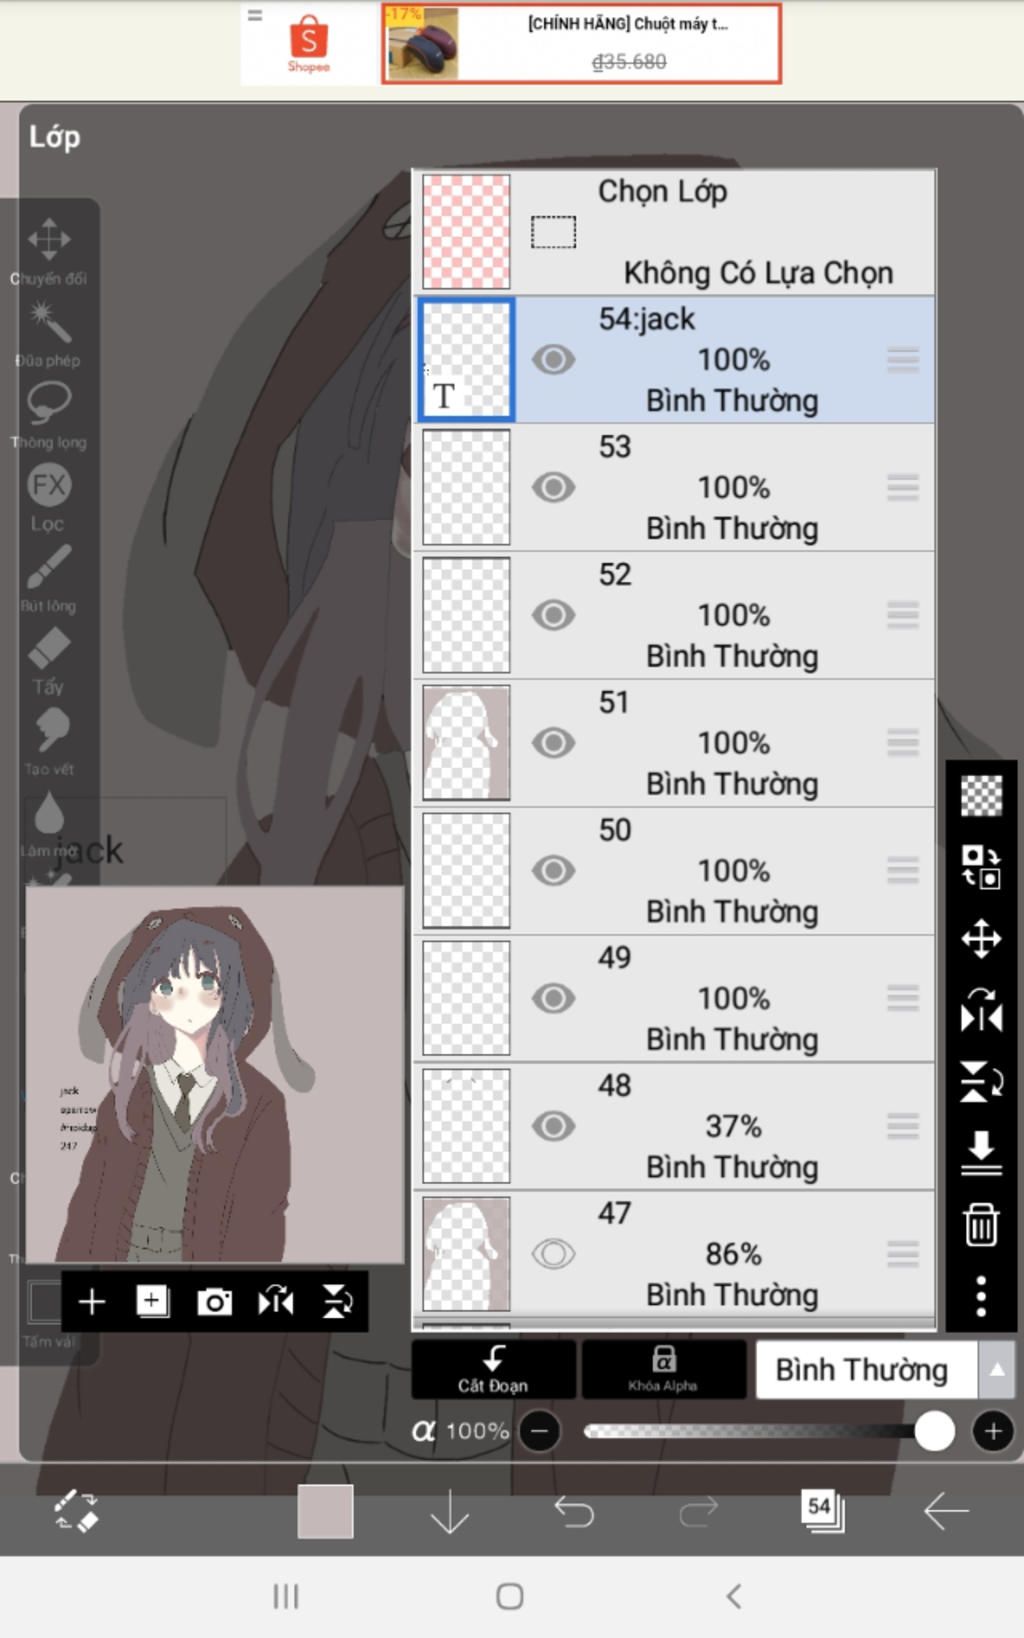1024x1638 pixels.
Task: Click the move layer arrows icon on right
Action: [x=981, y=938]
